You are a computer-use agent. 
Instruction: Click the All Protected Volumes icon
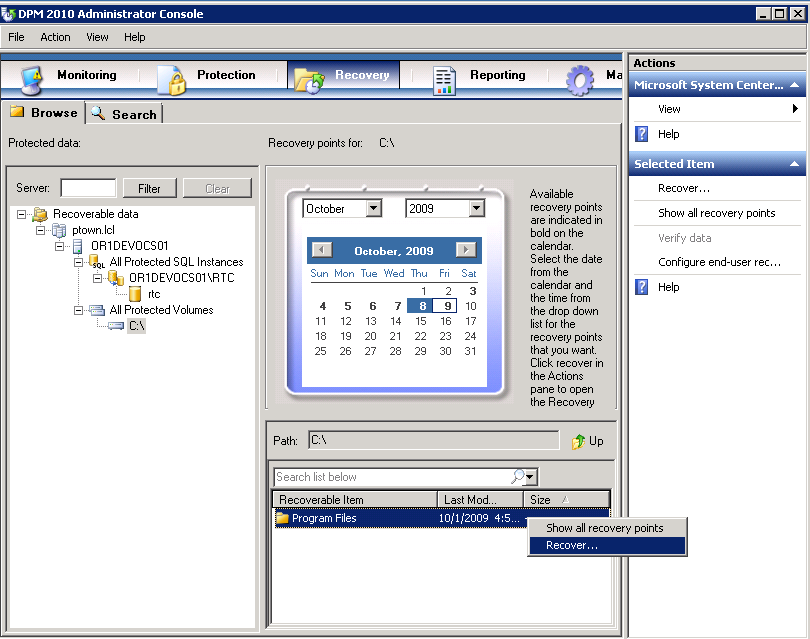[x=97, y=310]
